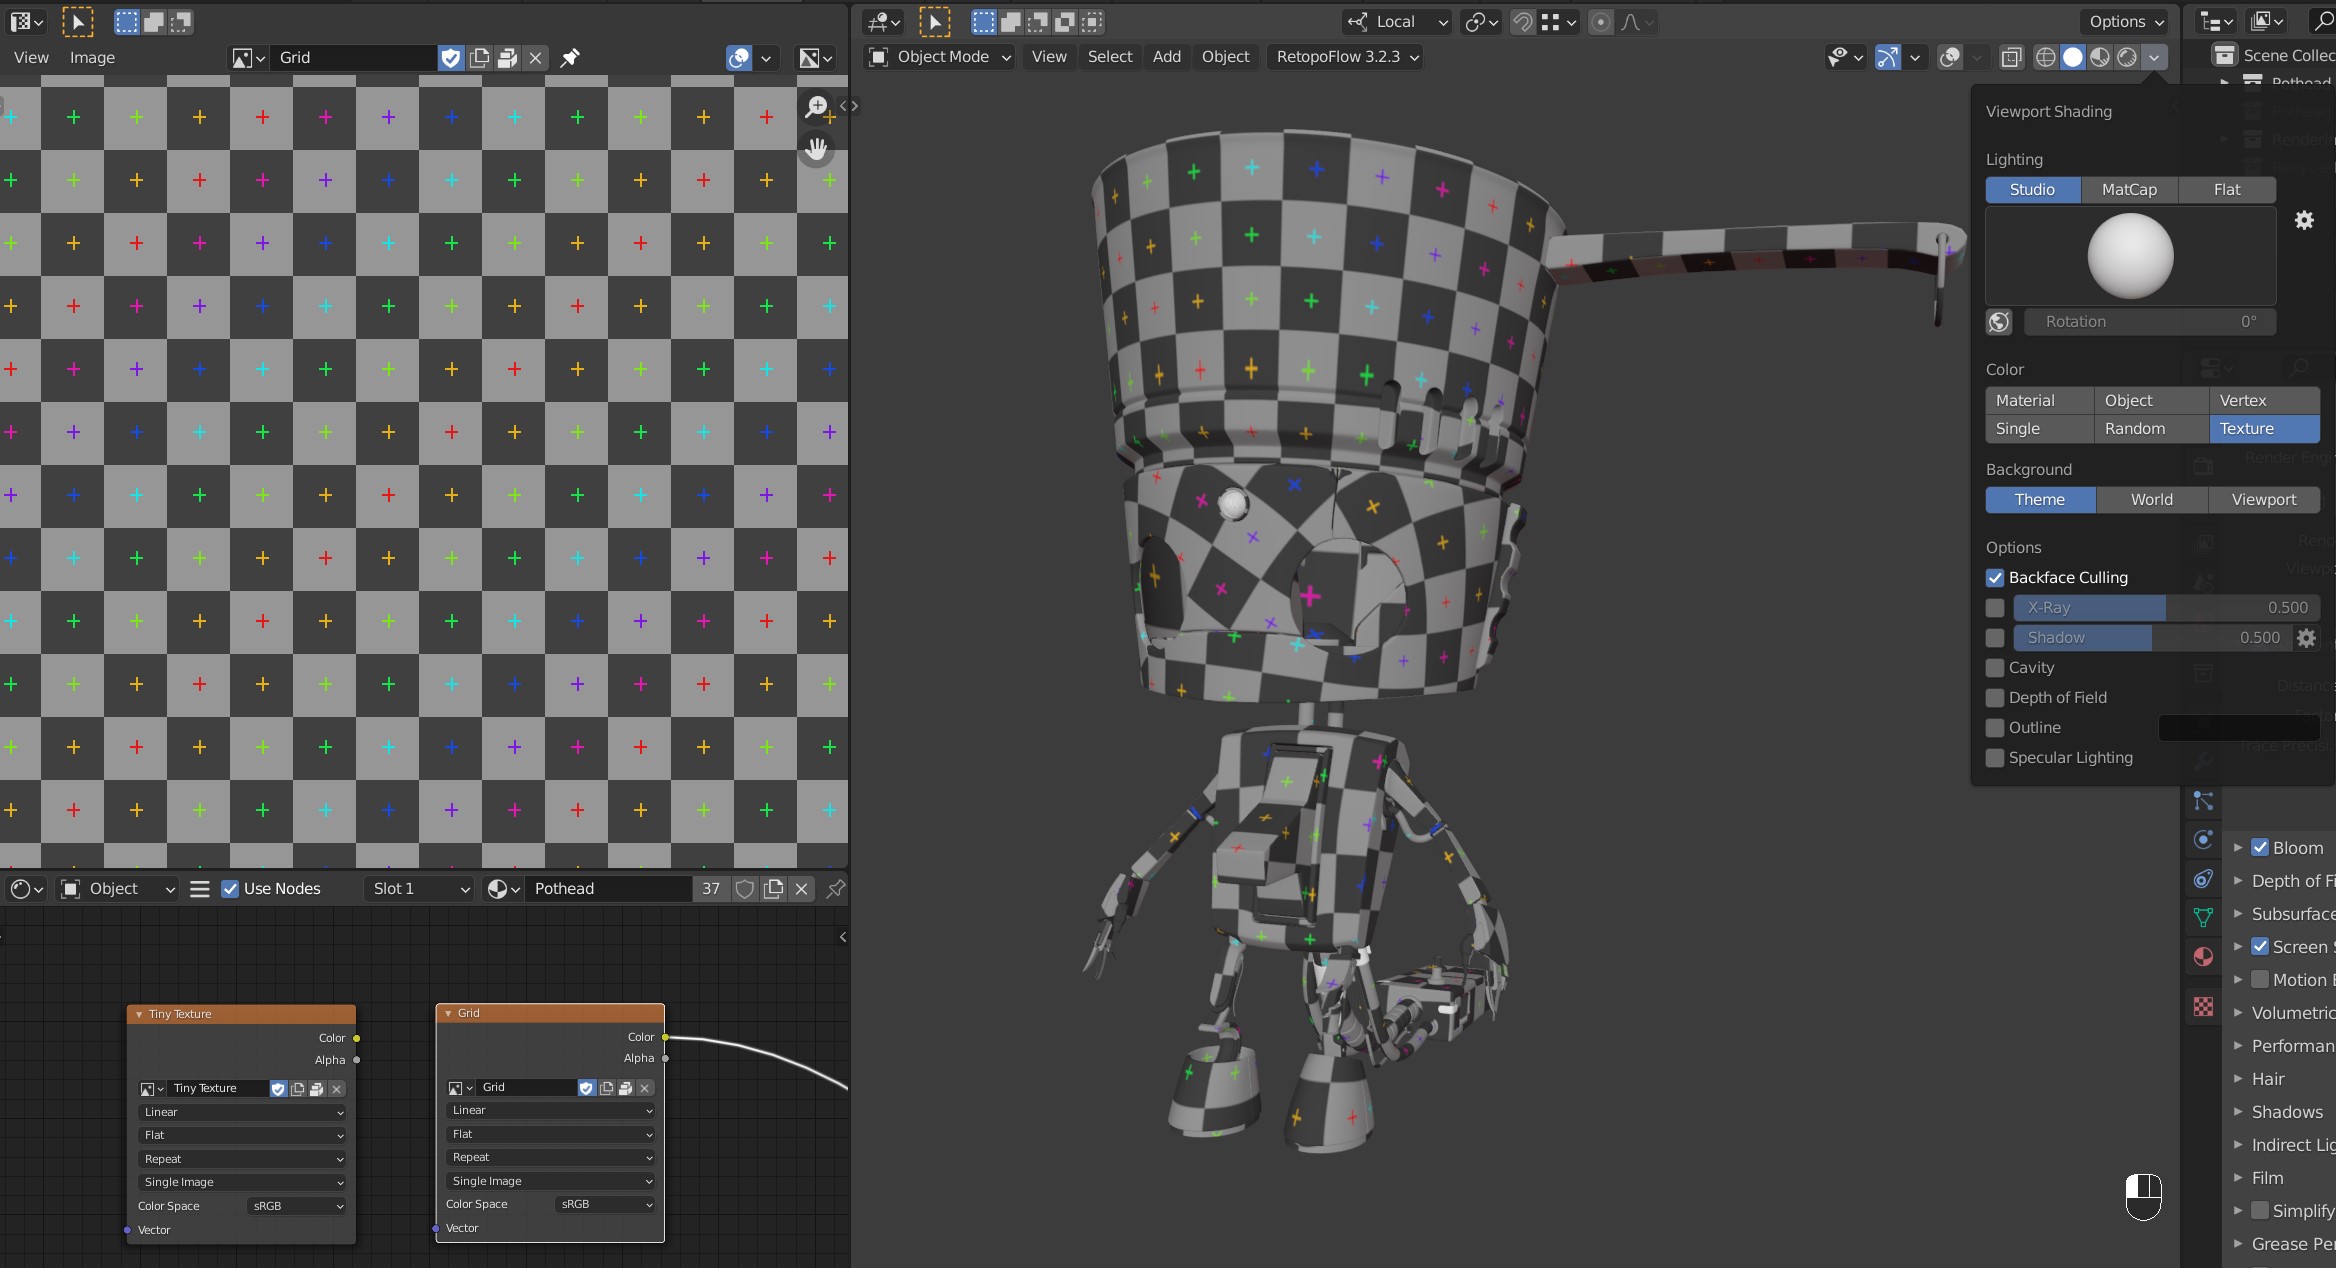Enable the Cavity checkbox in Viewport Shading

coord(1996,668)
